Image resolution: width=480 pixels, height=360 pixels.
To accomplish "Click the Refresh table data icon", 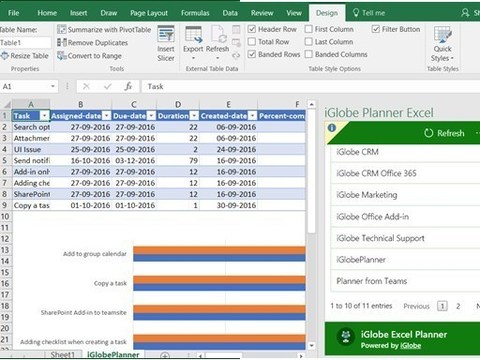I will [219, 35].
